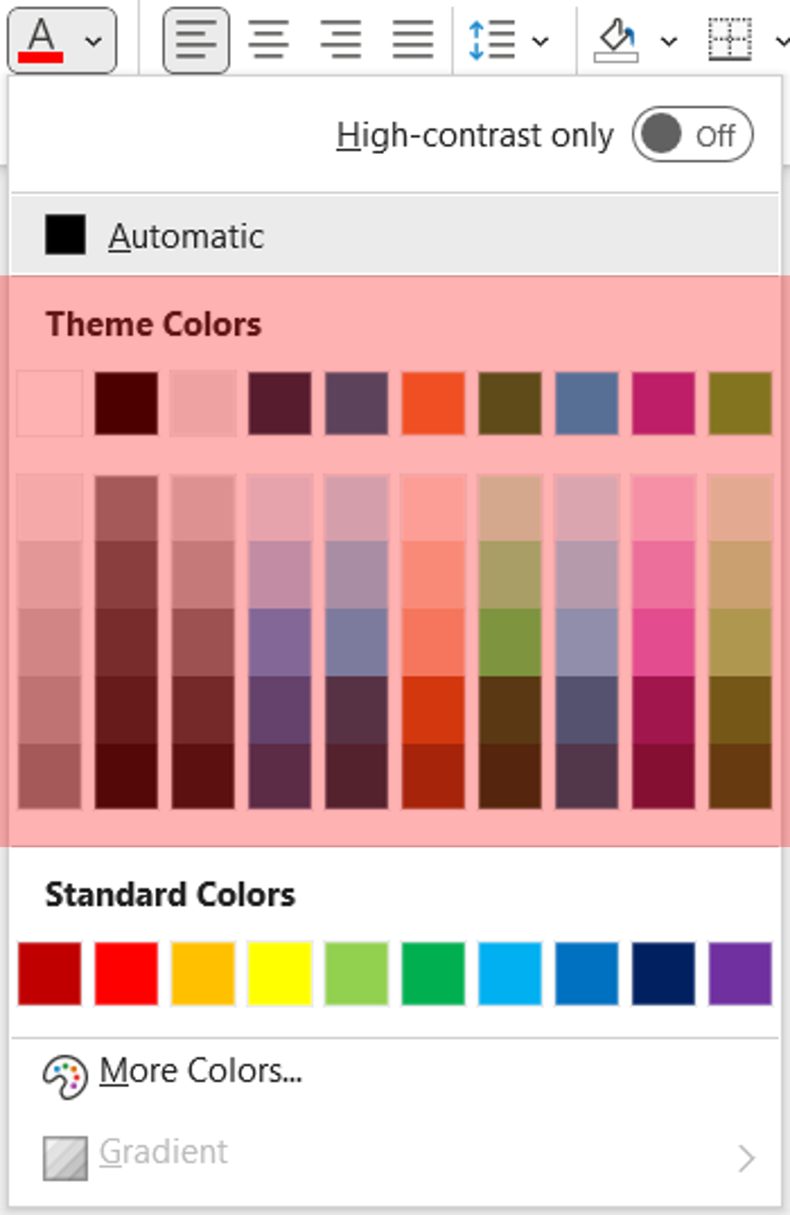Viewport: 790px width, 1215px height.
Task: Click the shading paint bucket icon
Action: pos(616,40)
